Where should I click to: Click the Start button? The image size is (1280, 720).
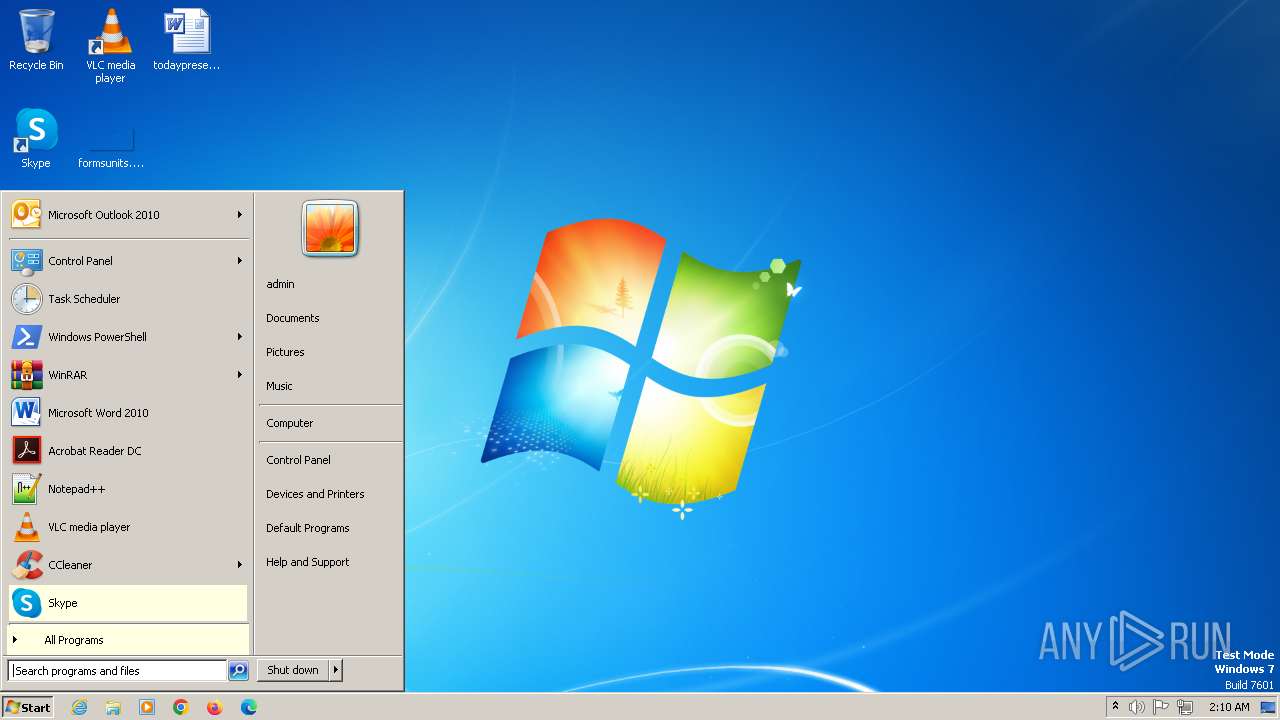[28, 707]
